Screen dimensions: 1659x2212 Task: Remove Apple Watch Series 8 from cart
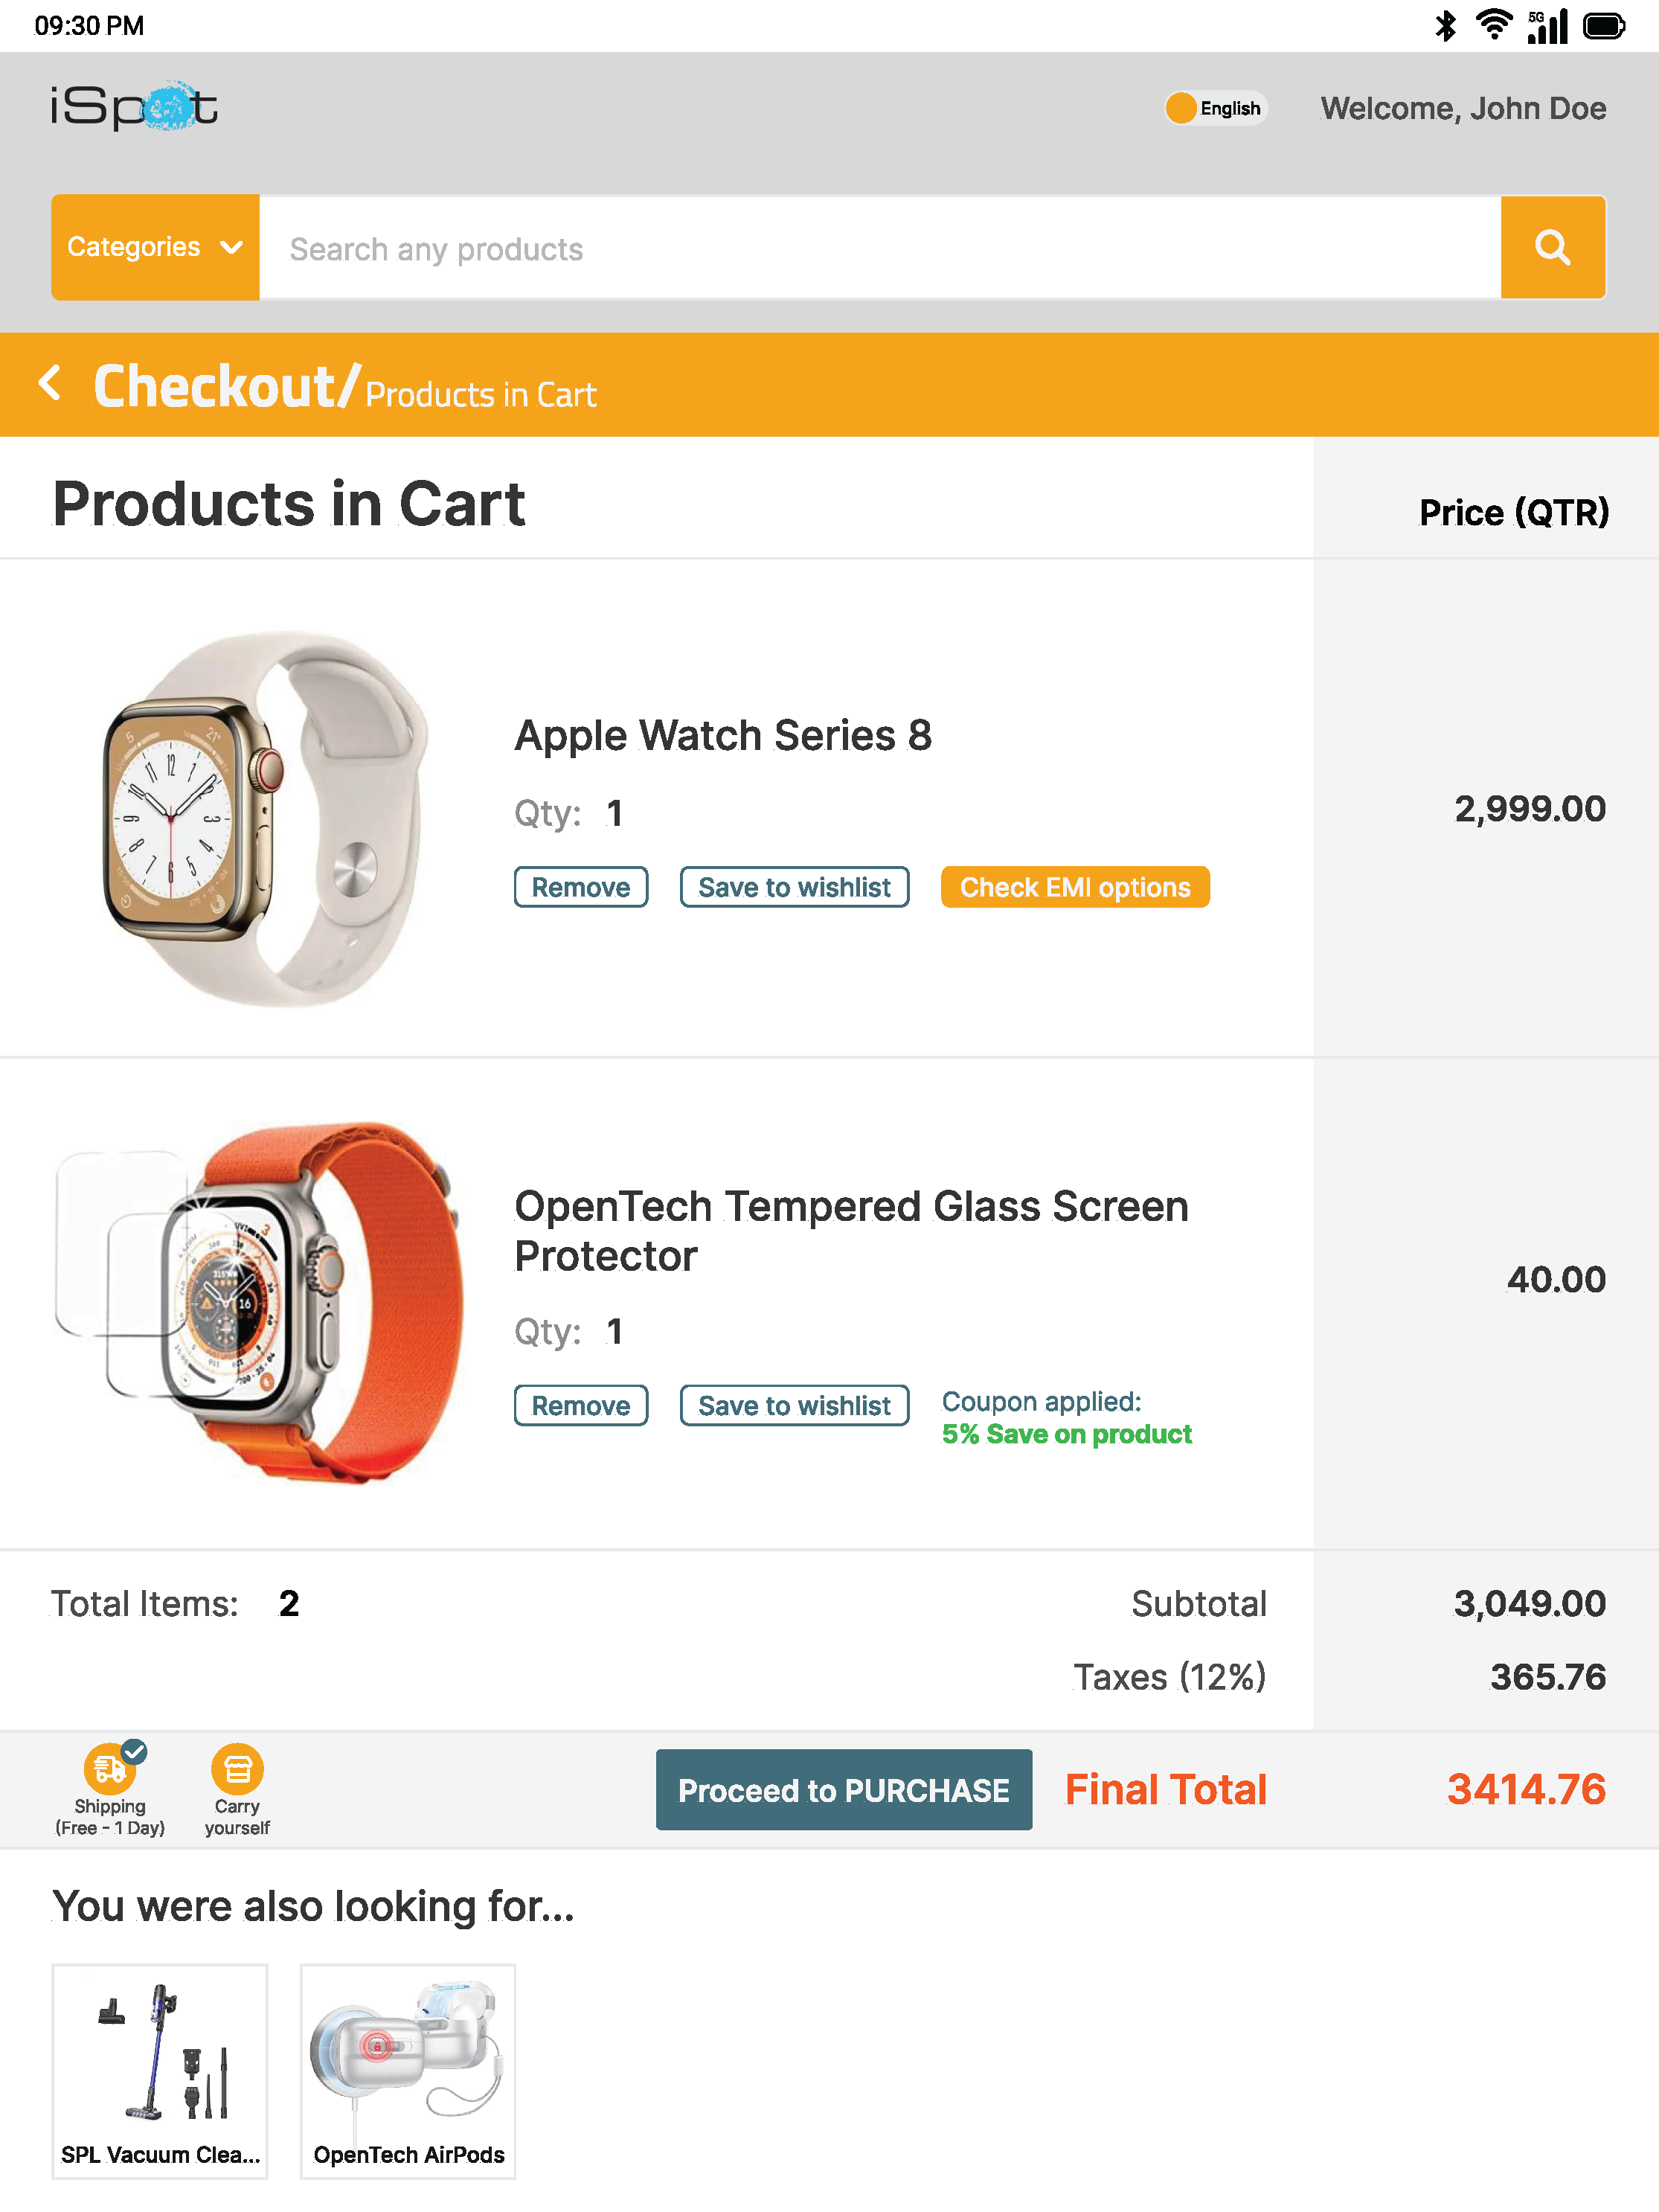(580, 887)
